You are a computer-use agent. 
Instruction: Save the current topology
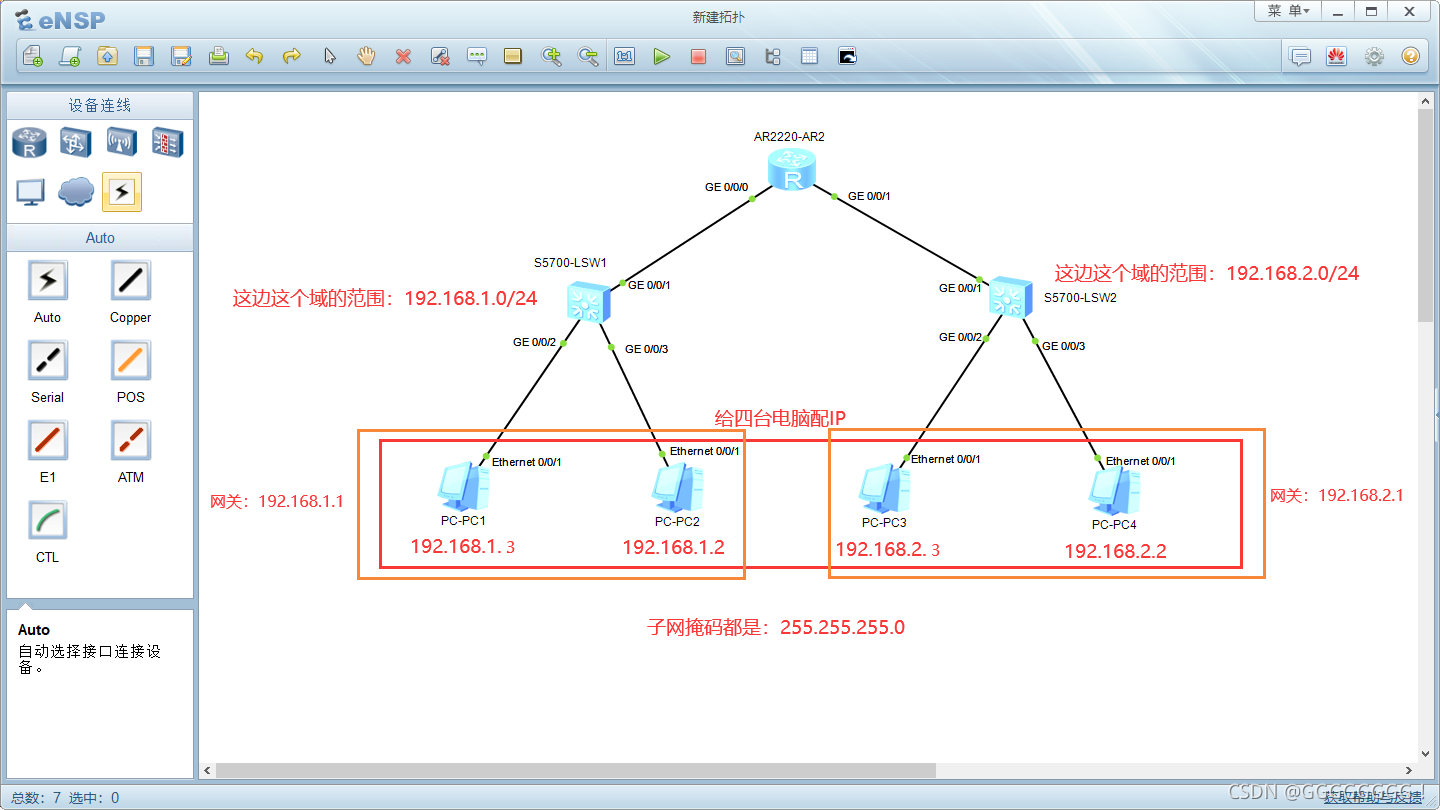coord(144,56)
